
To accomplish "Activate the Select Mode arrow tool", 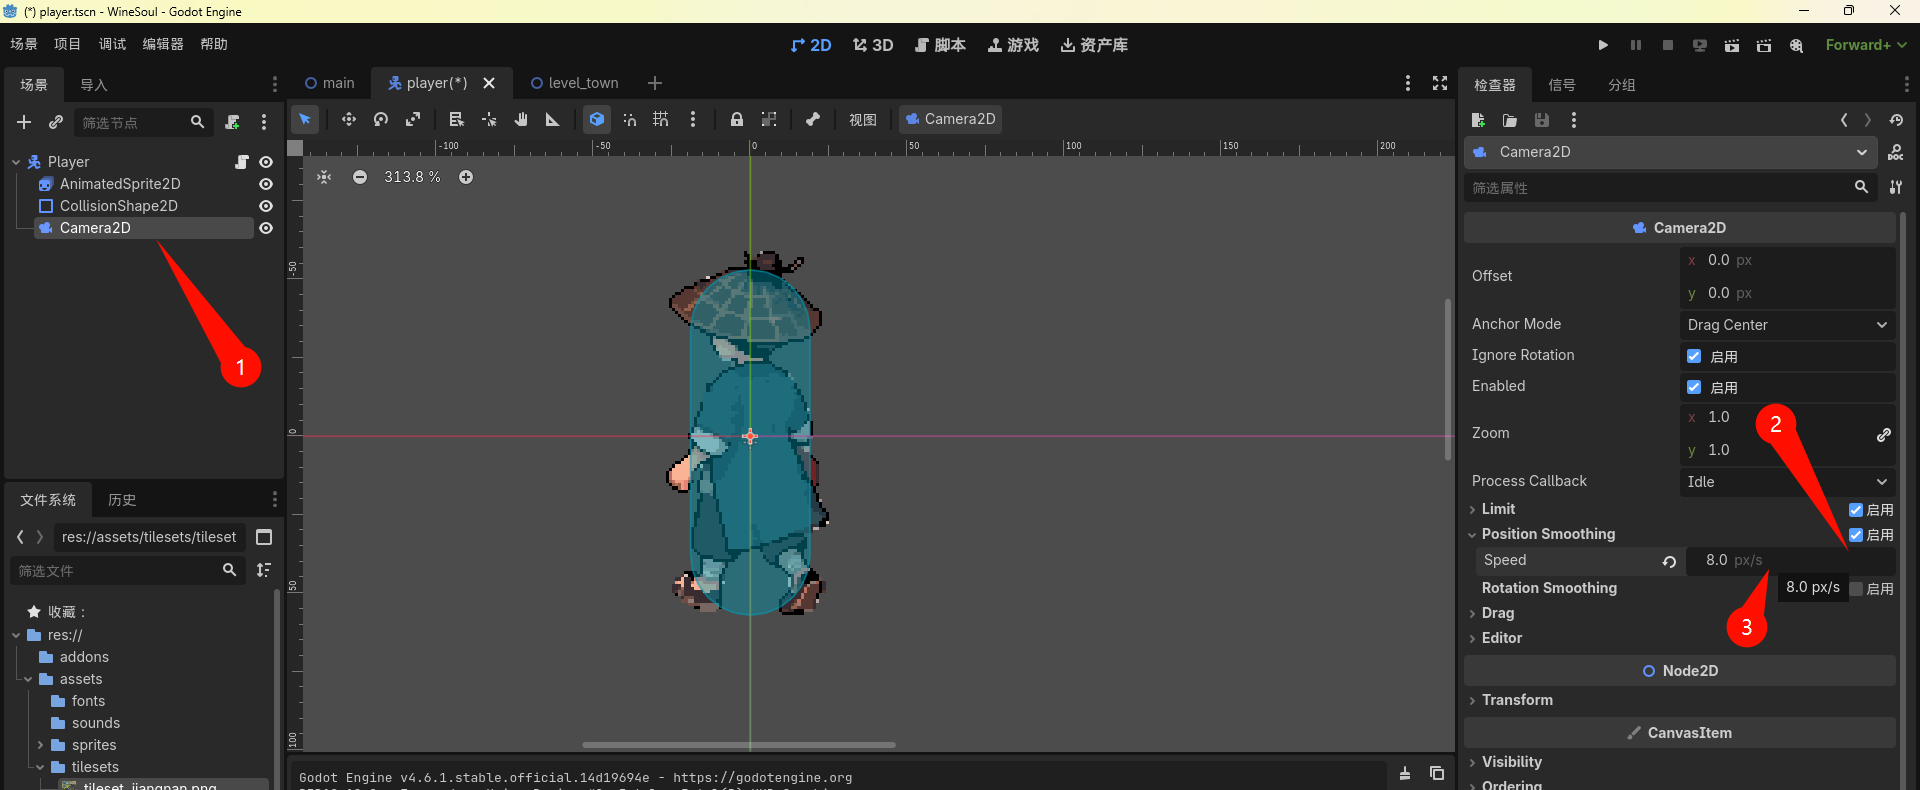I will 305,119.
